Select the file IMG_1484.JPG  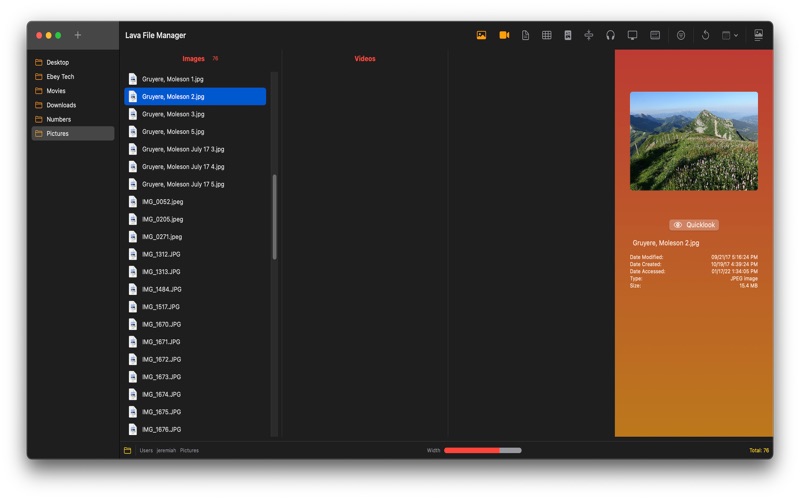pos(162,289)
